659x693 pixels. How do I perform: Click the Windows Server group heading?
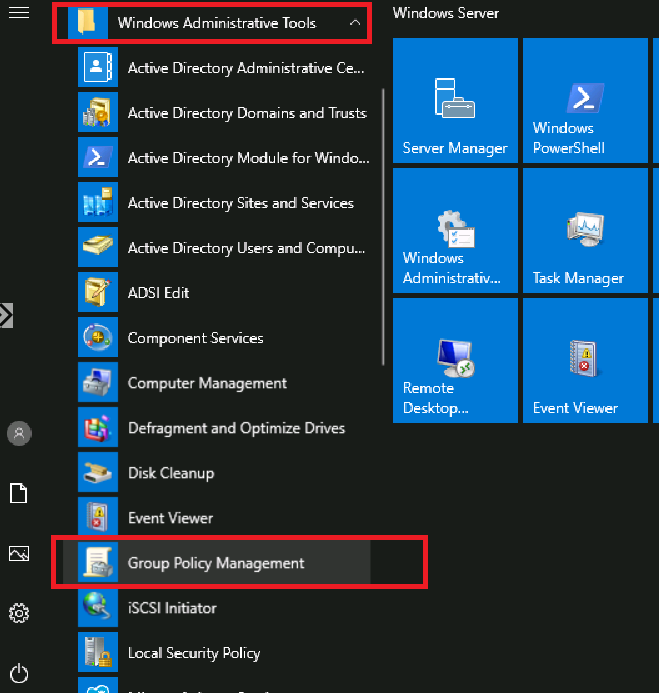point(446,13)
